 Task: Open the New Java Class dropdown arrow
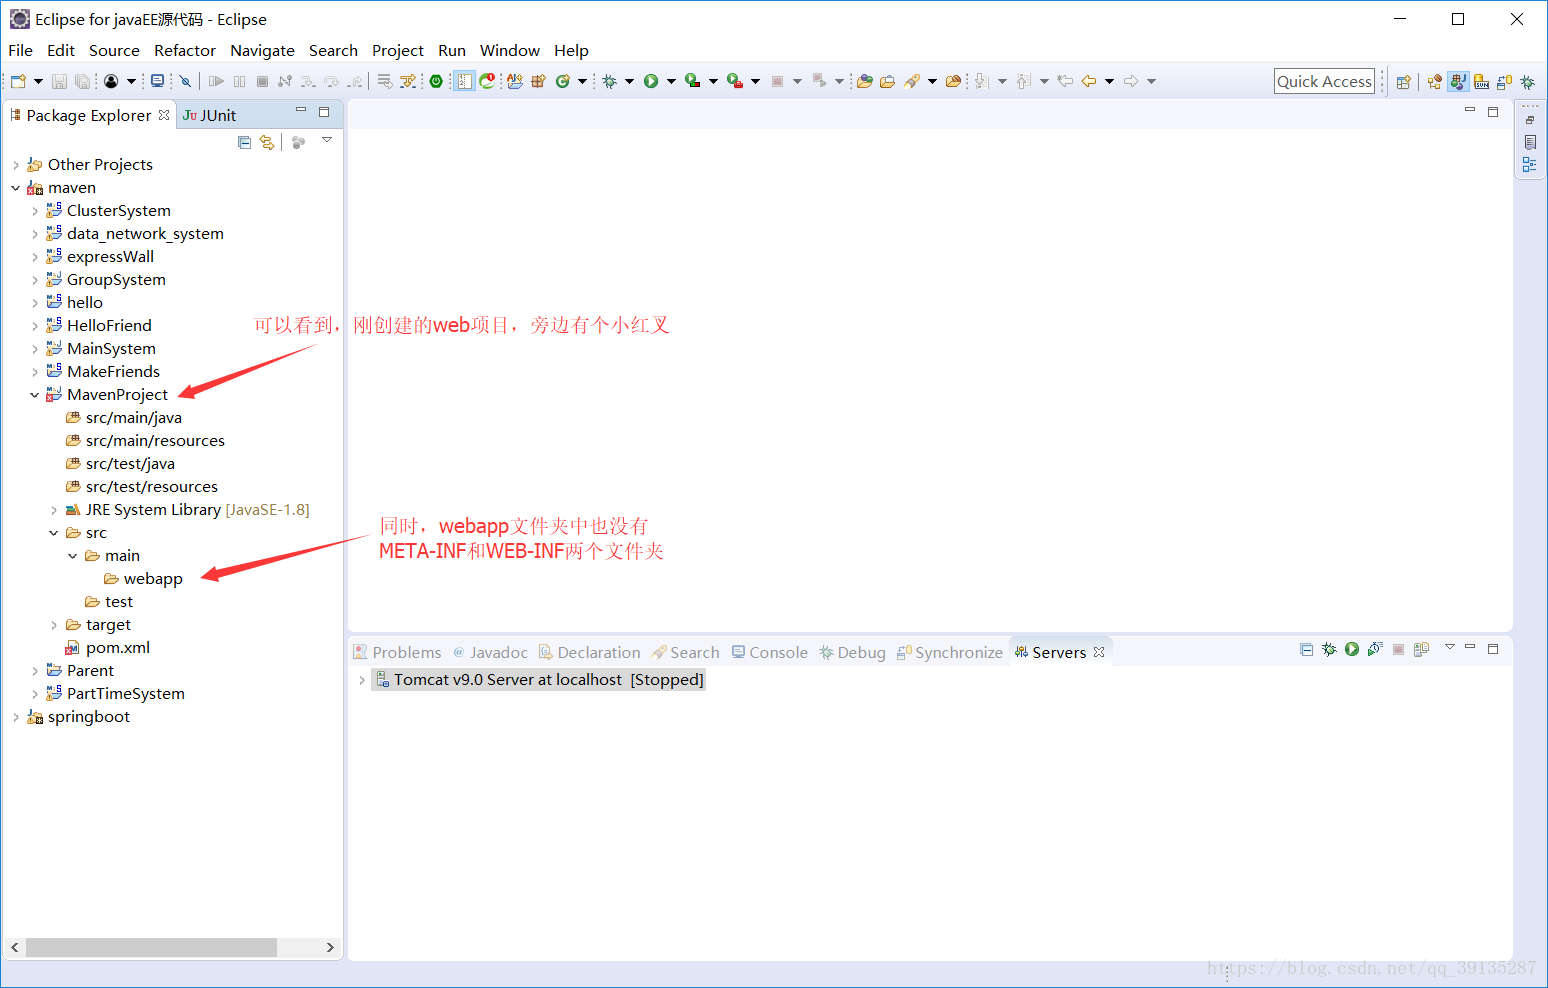(582, 81)
